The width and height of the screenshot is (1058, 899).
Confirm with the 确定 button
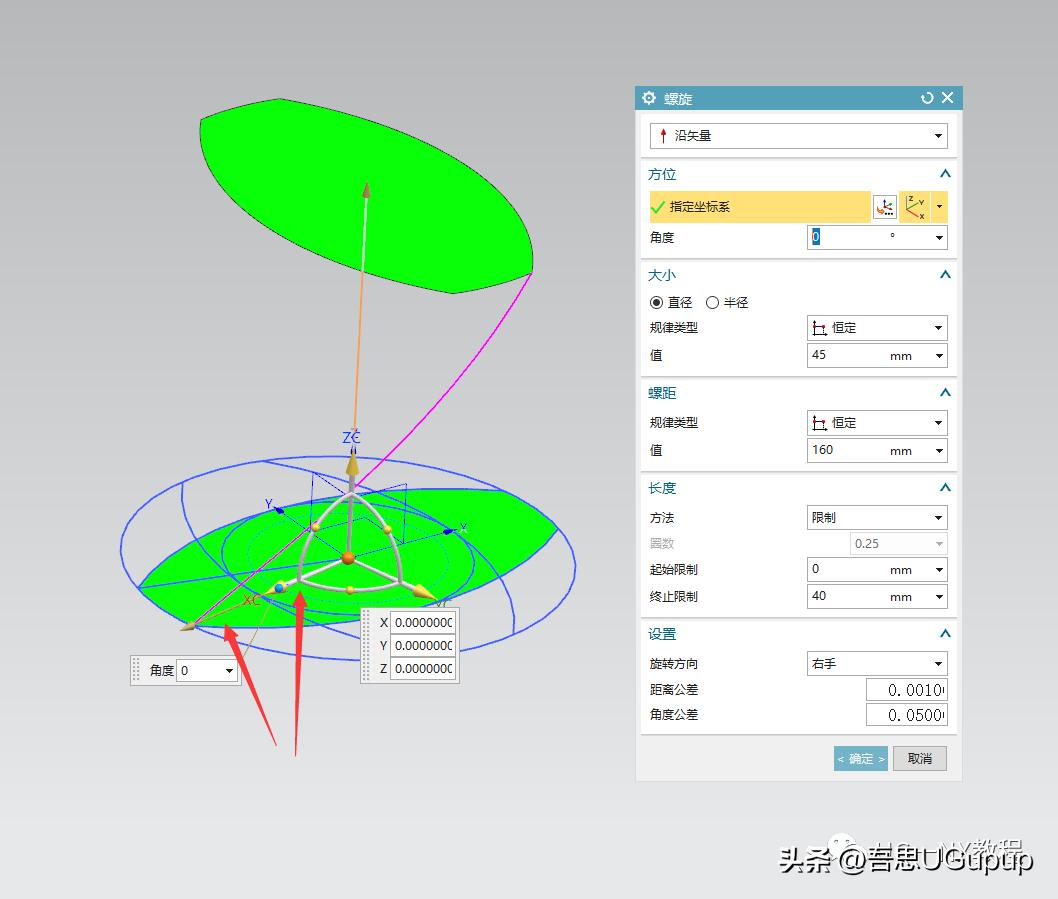click(860, 759)
